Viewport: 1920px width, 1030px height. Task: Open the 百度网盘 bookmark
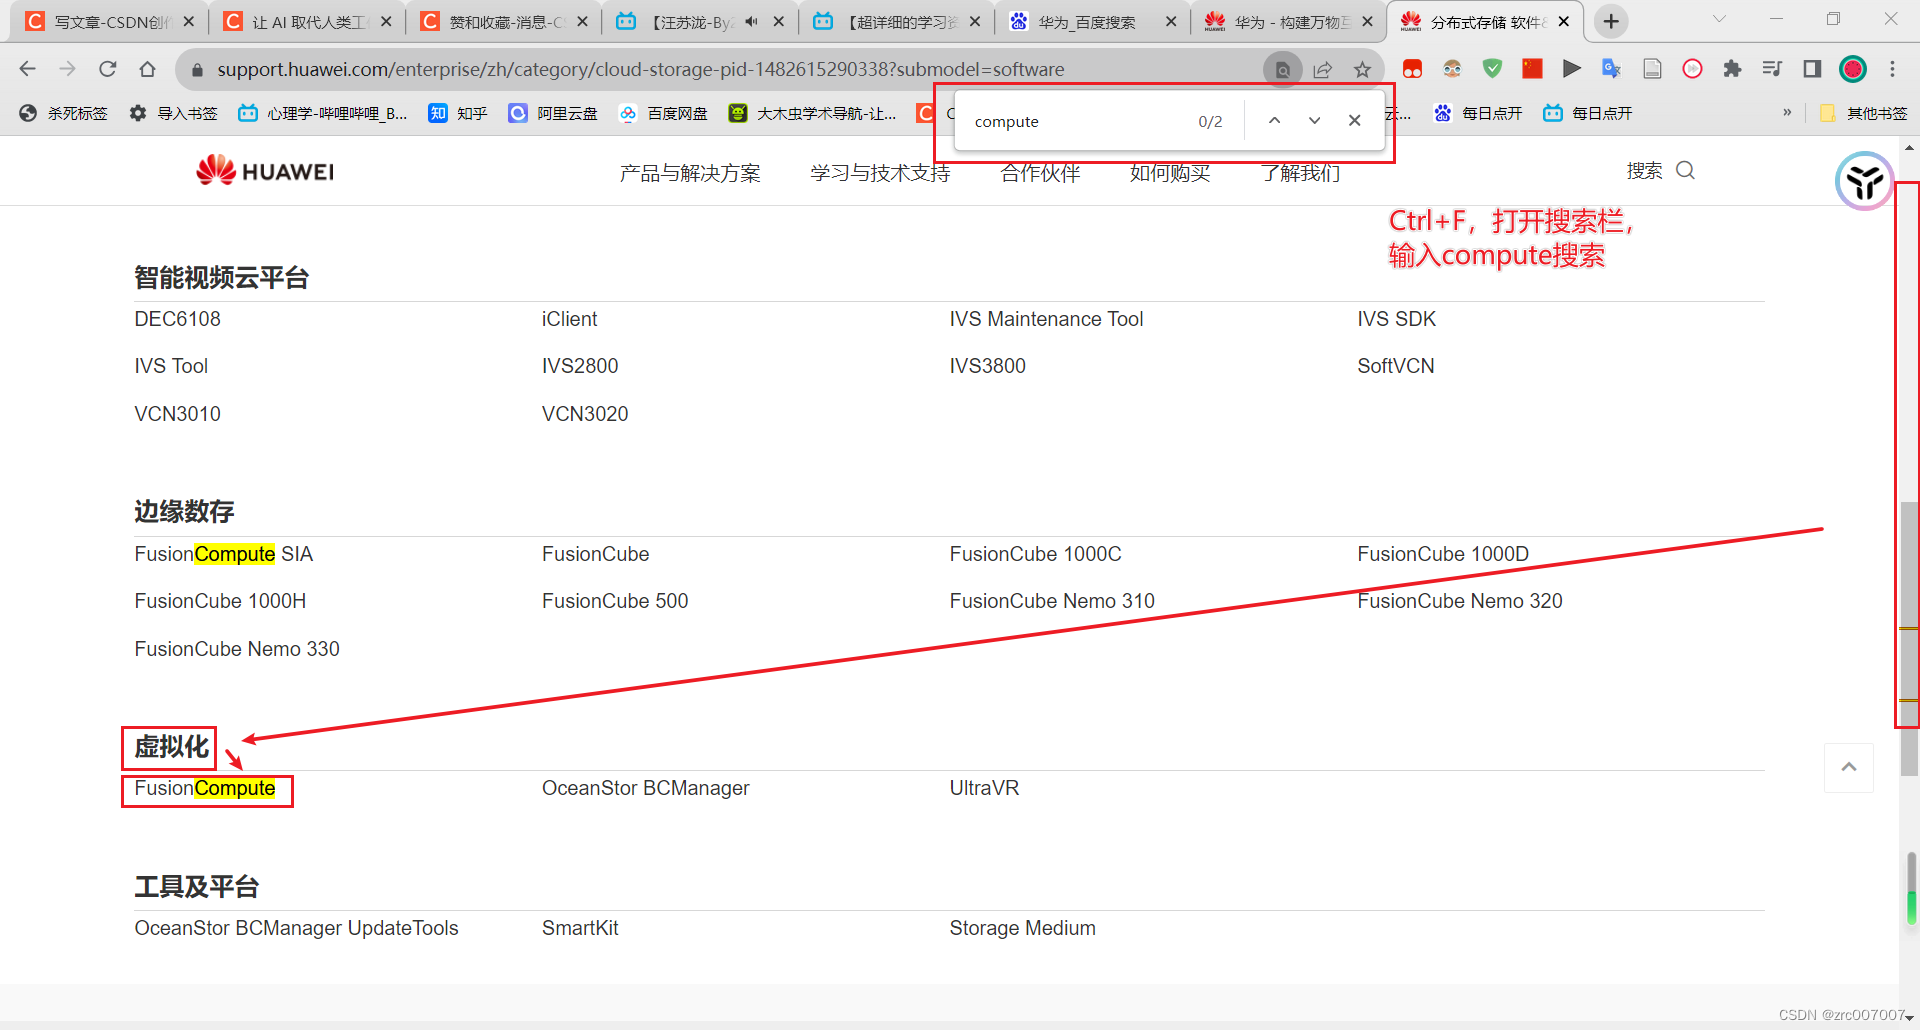663,113
